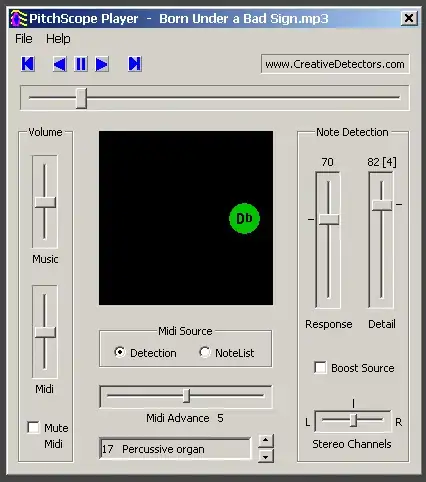
Task: Pause the song playback
Action: click(81, 64)
